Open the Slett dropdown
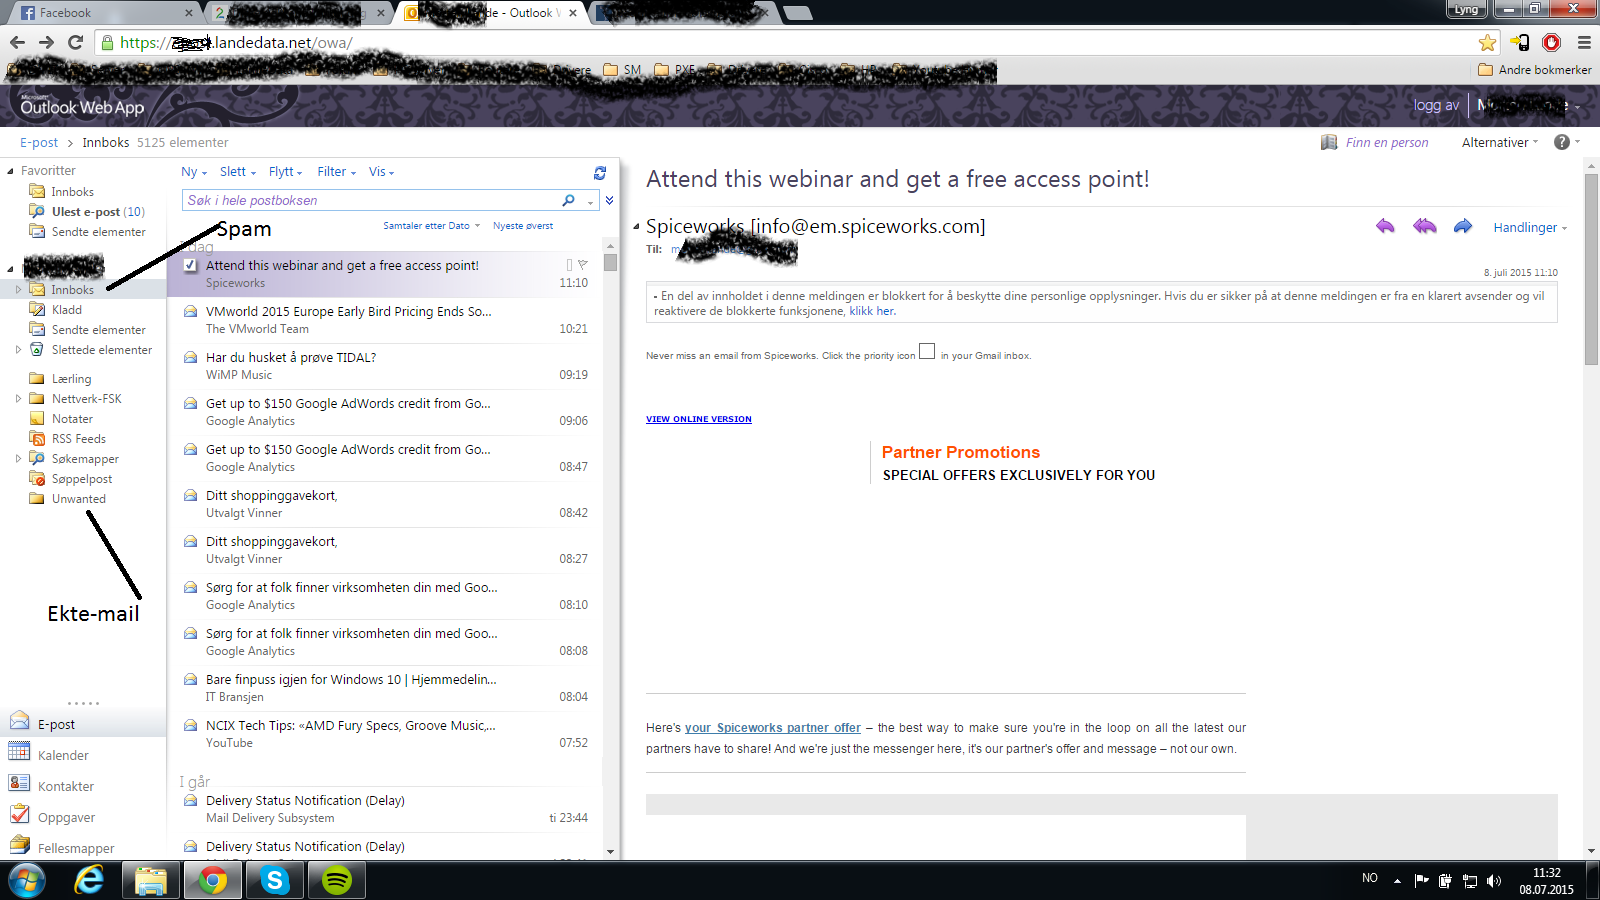Viewport: 1600px width, 900px height. click(x=238, y=172)
